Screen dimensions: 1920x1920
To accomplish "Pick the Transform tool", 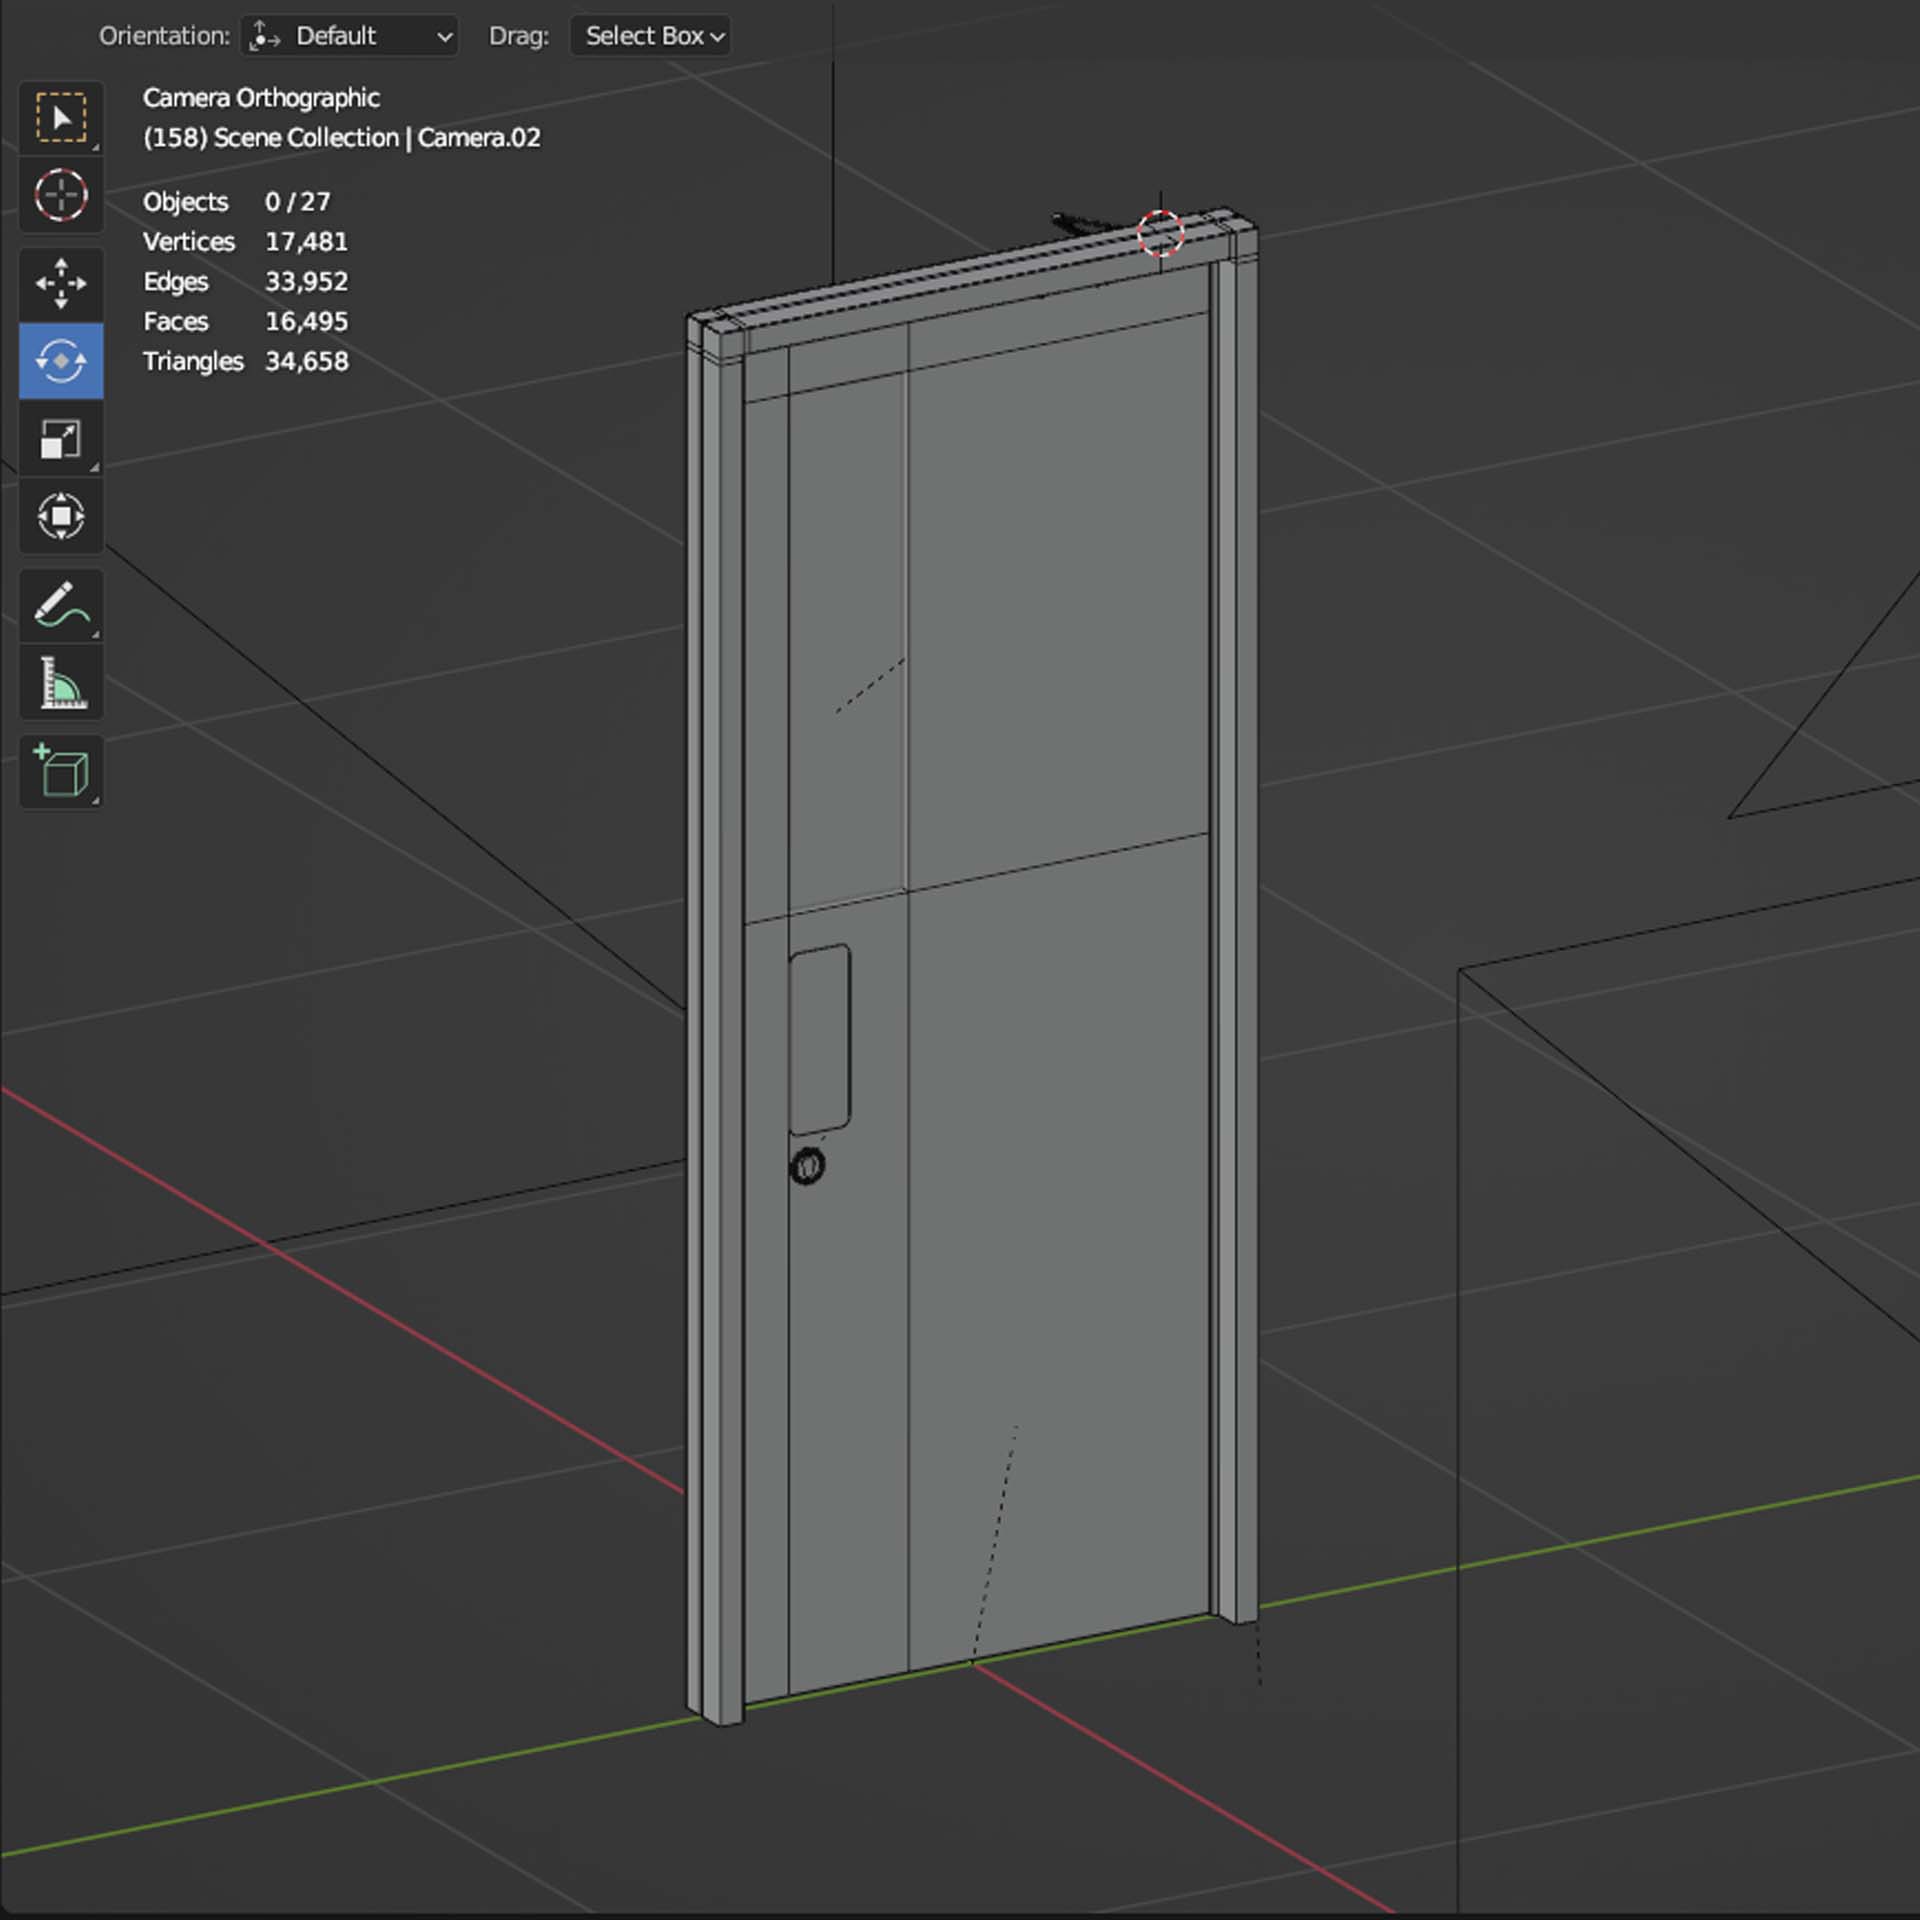I will (x=61, y=516).
